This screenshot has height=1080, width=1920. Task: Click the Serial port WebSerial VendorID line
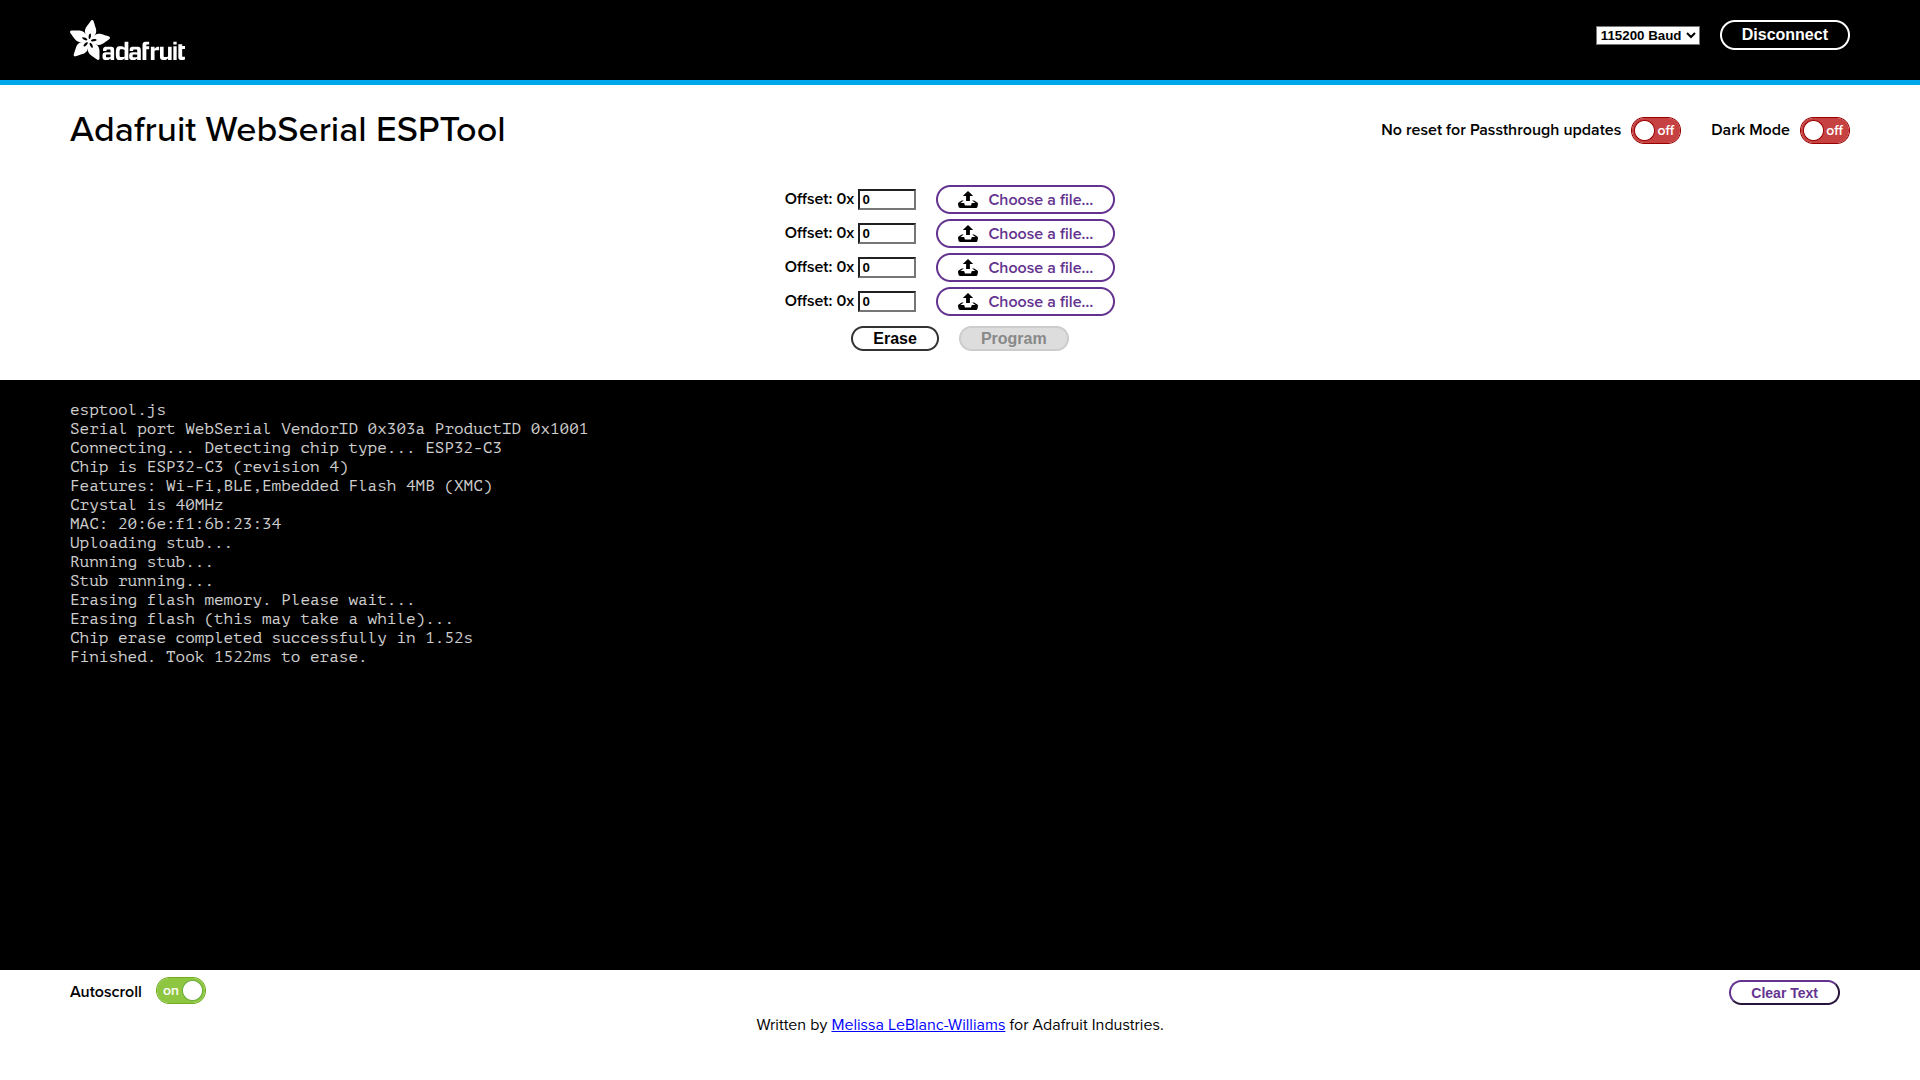[329, 429]
